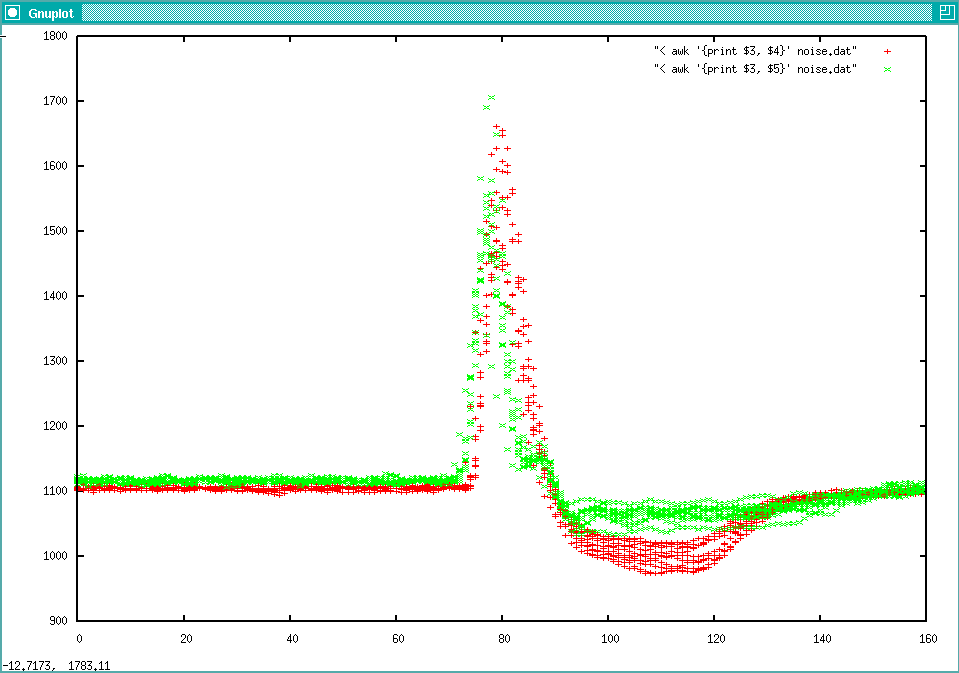Click the 1600 label on the y-axis

(55, 166)
